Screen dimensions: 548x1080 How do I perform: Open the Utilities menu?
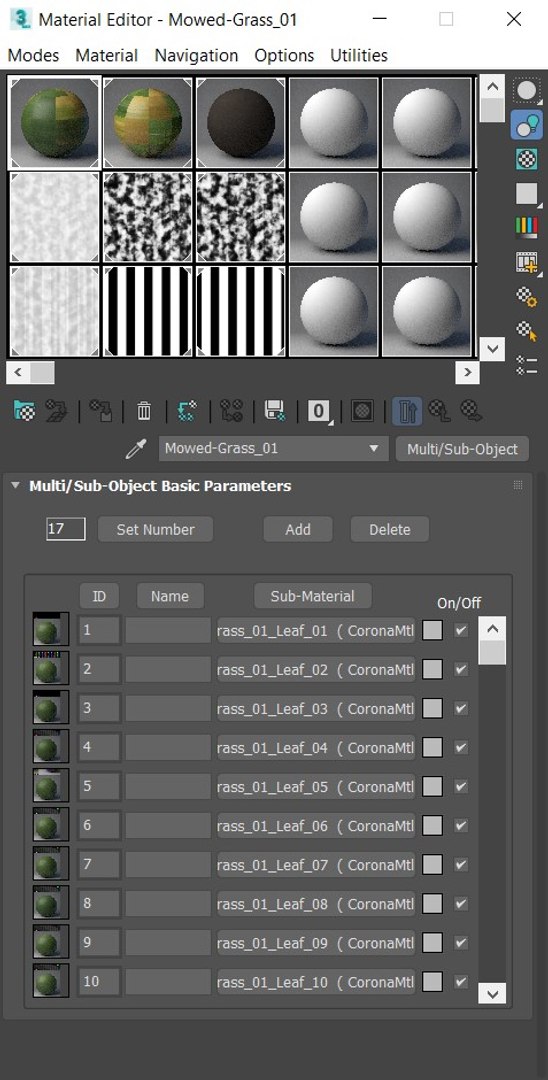(x=359, y=56)
